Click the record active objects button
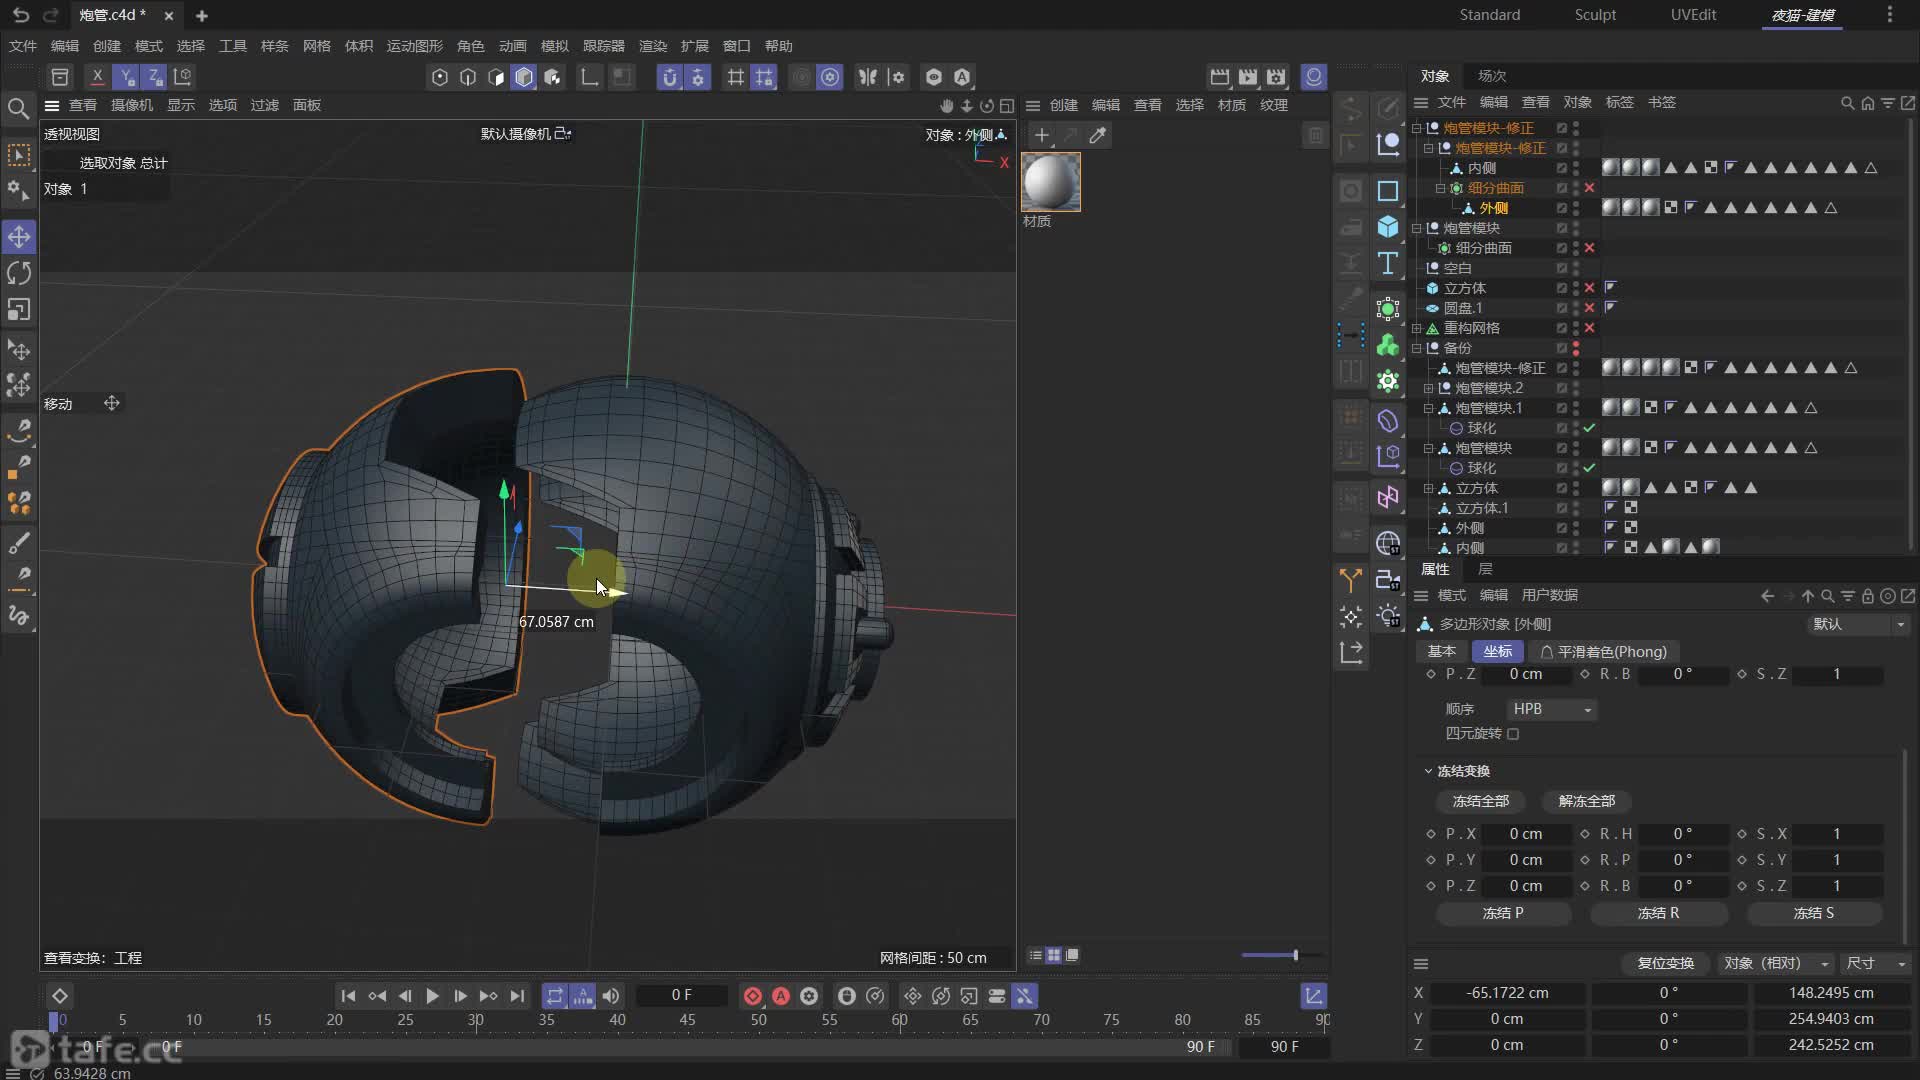The image size is (1920, 1080). [753, 996]
